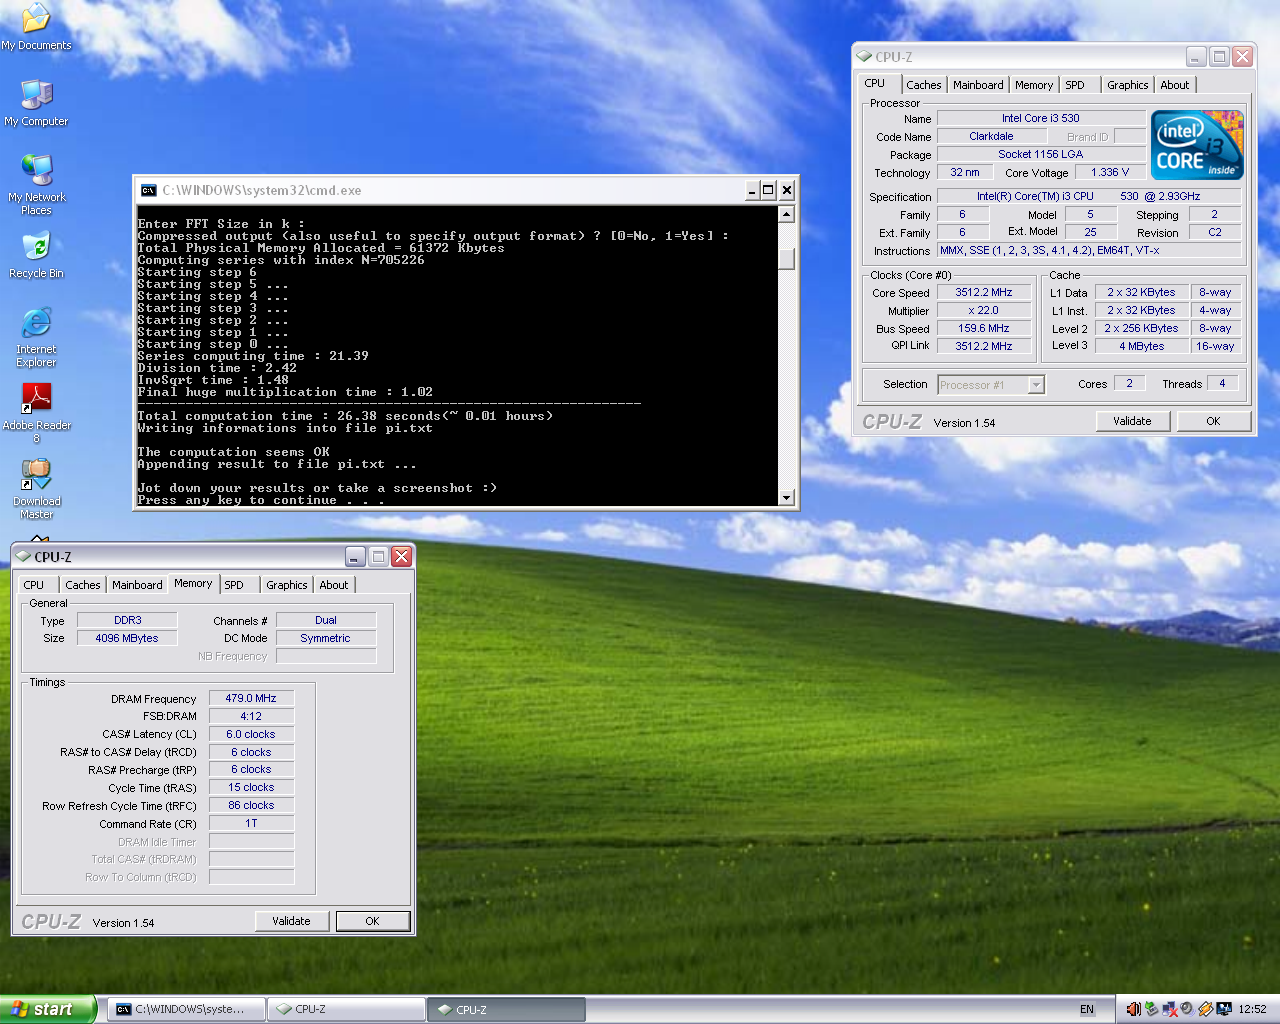
Task: Click the disconnected network tray icon
Action: pos(1169,1009)
